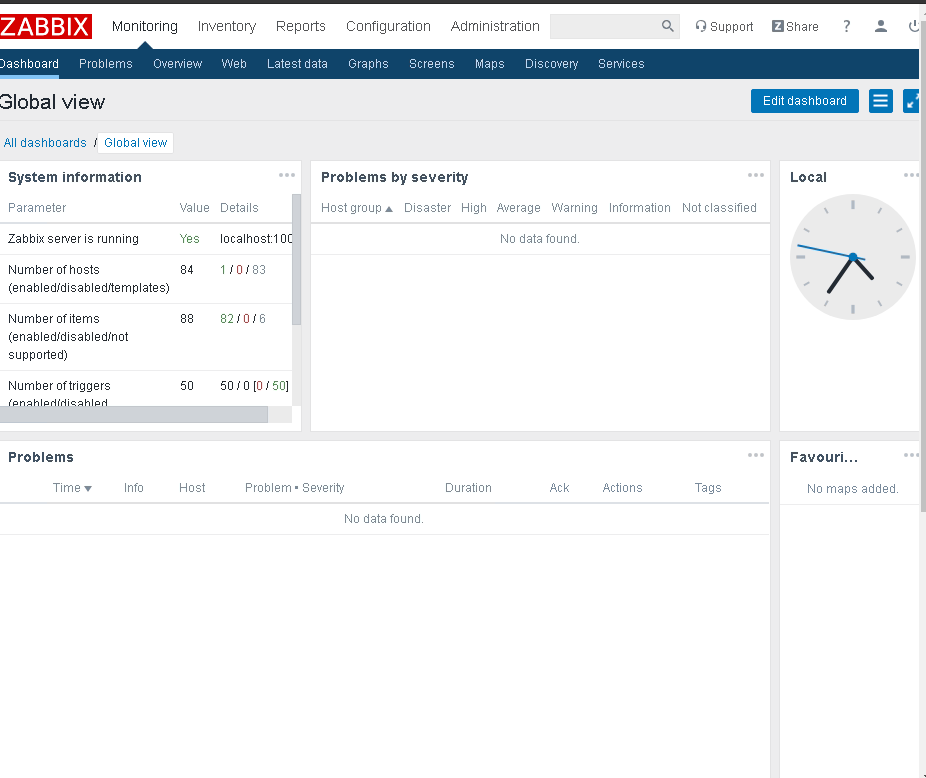Click the 'Zabbix server is running' row
The height and width of the screenshot is (778, 926).
point(146,239)
